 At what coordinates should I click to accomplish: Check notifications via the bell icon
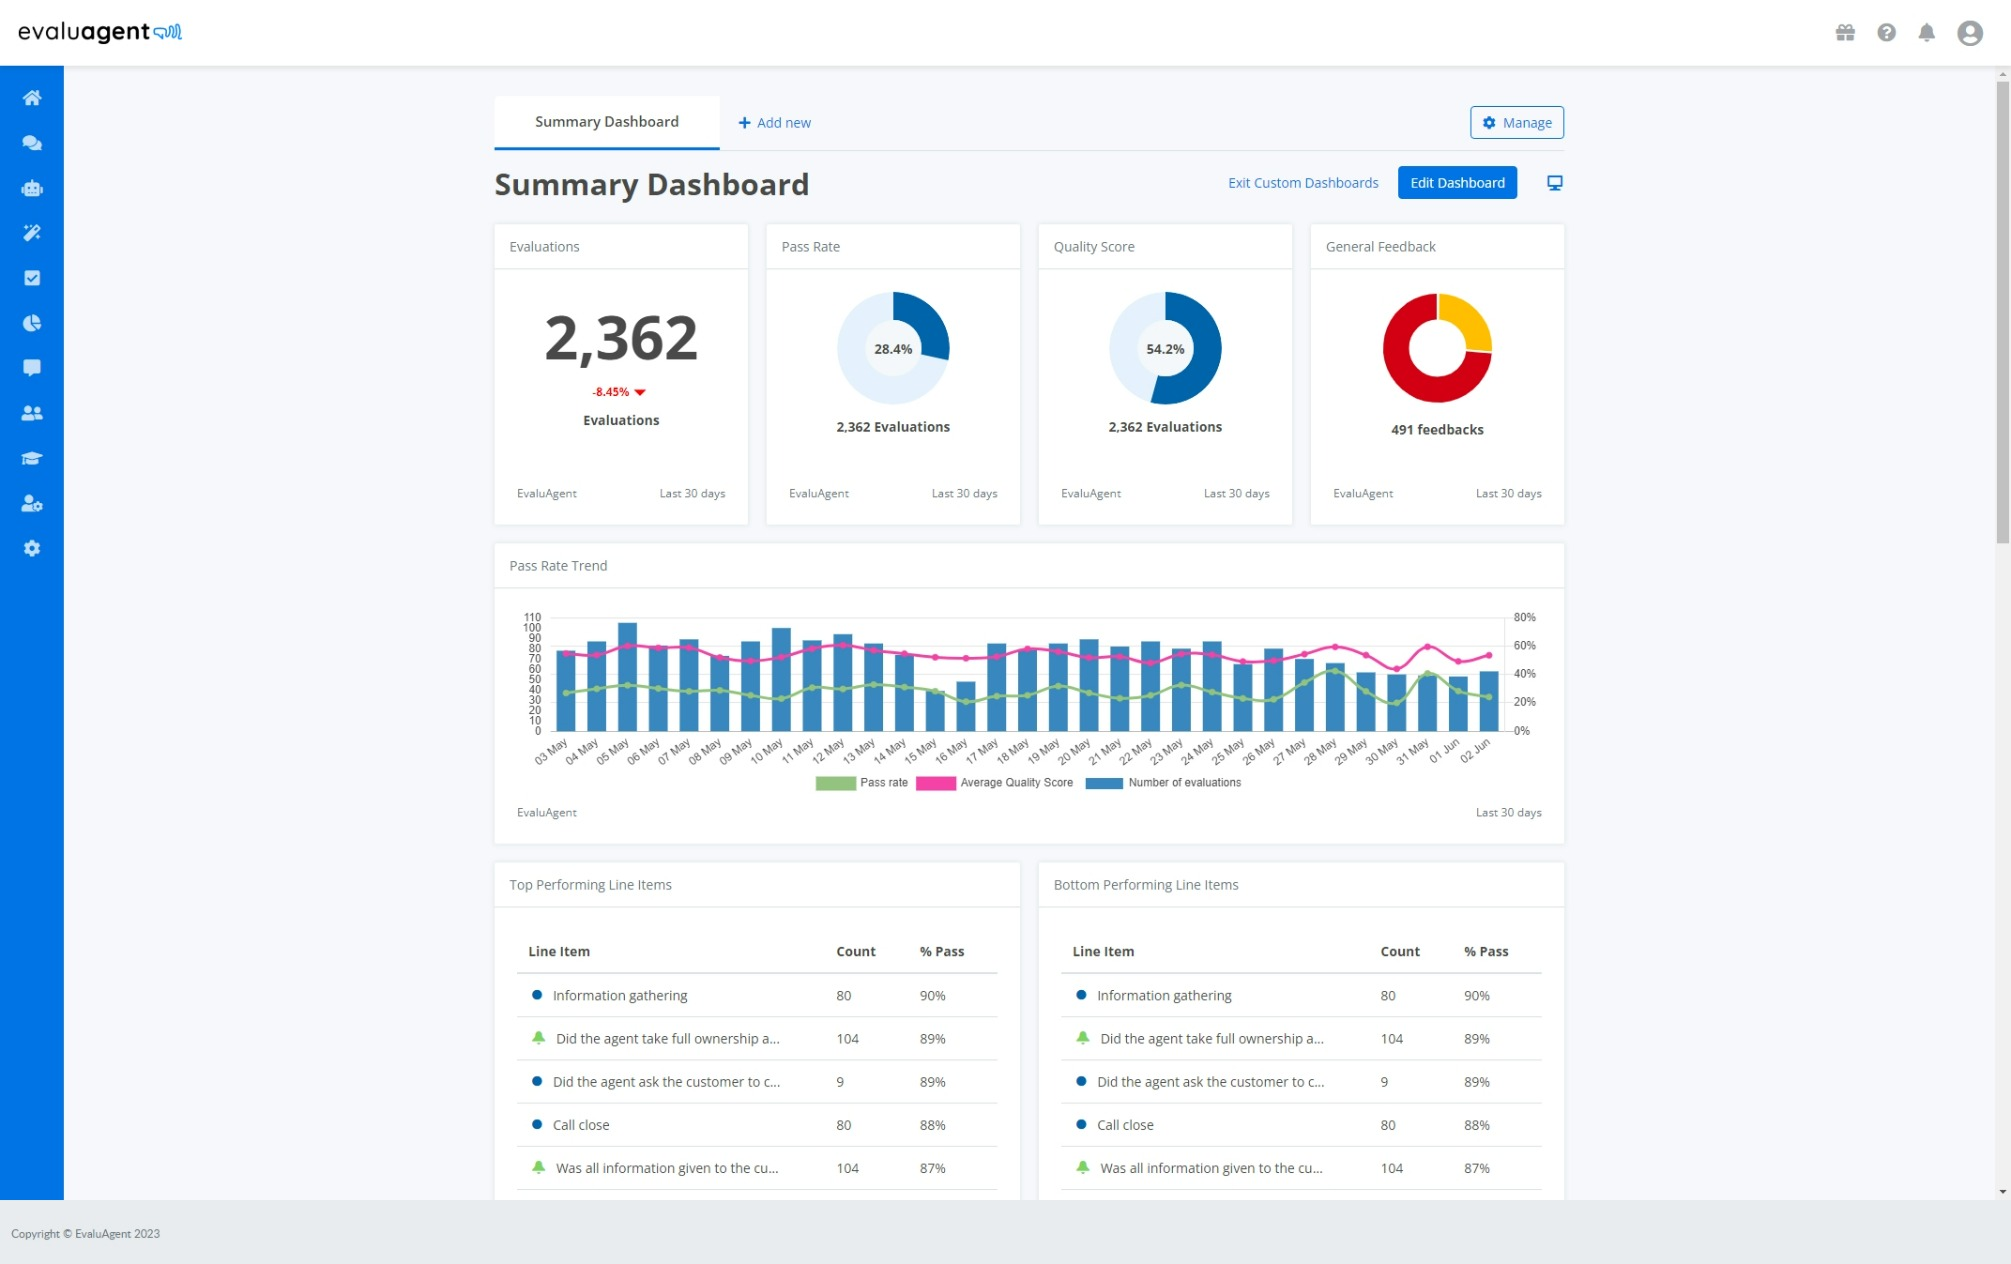(x=1925, y=32)
